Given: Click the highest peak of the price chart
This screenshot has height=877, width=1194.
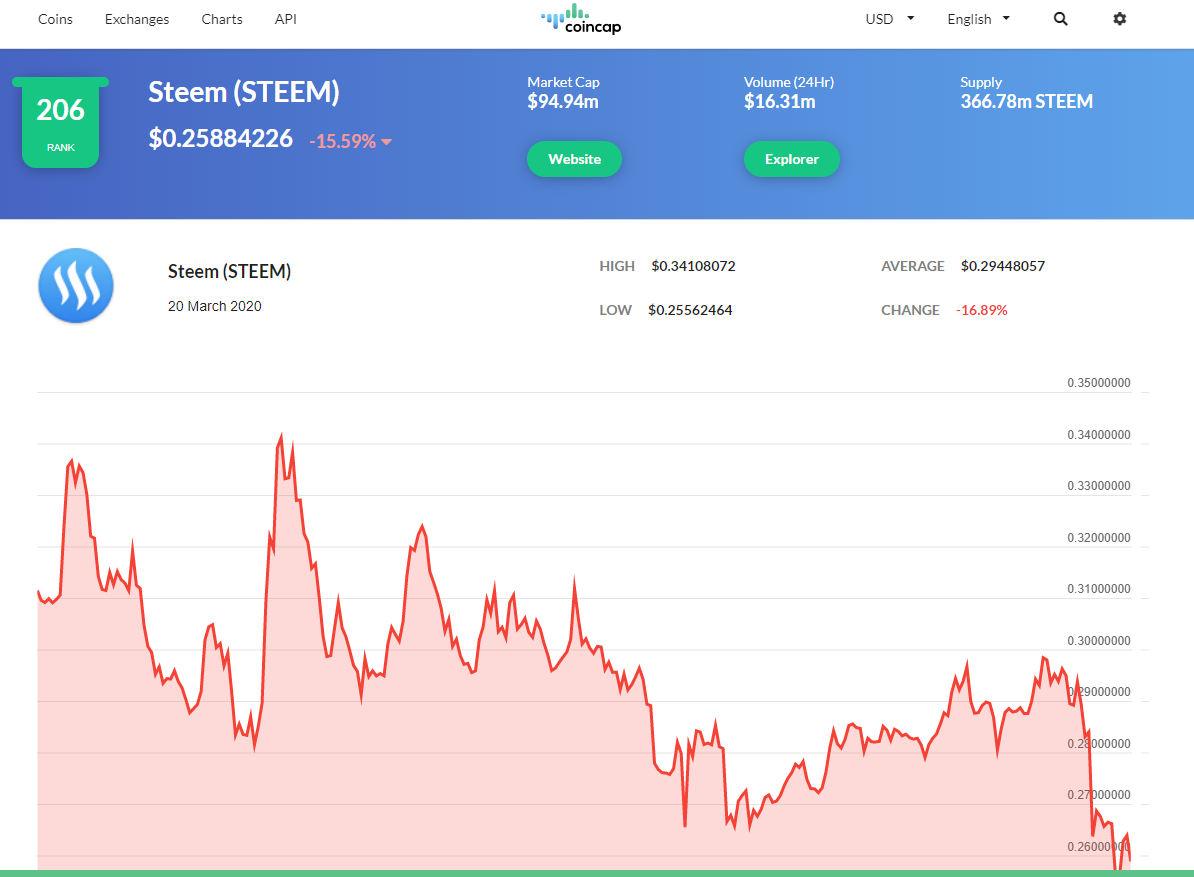Looking at the screenshot, I should click(x=281, y=437).
